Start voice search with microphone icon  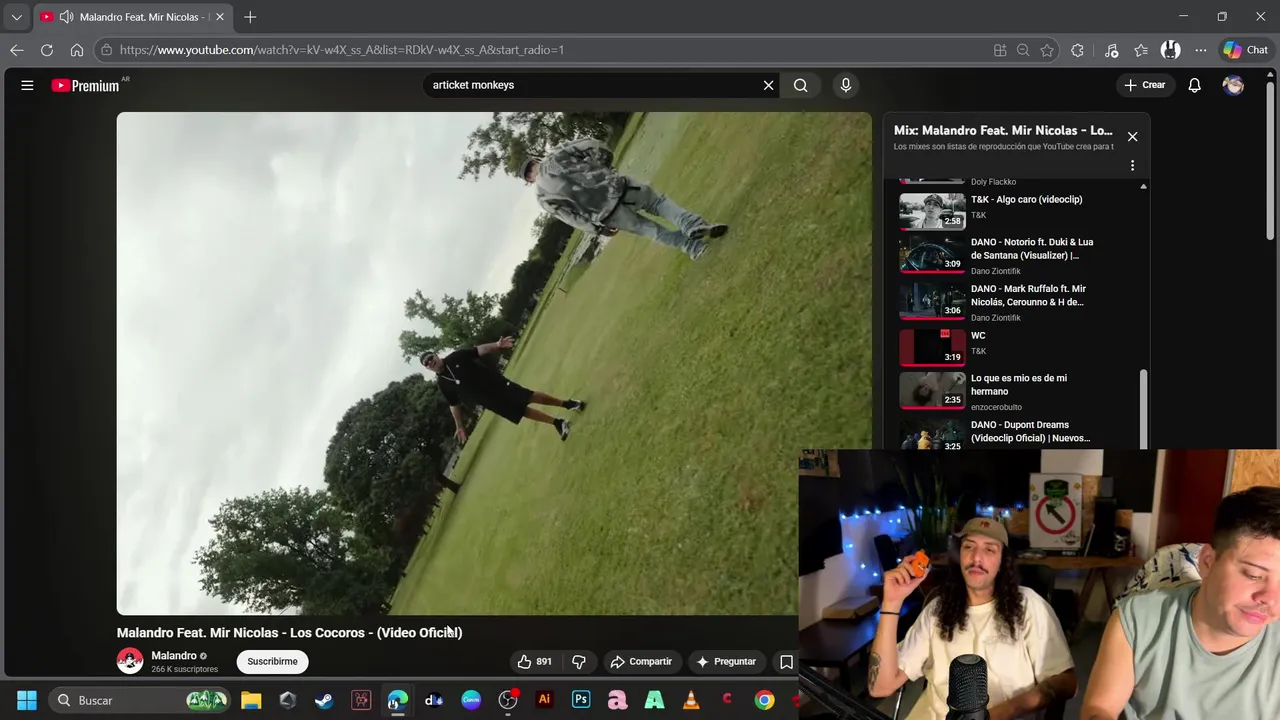pos(846,85)
